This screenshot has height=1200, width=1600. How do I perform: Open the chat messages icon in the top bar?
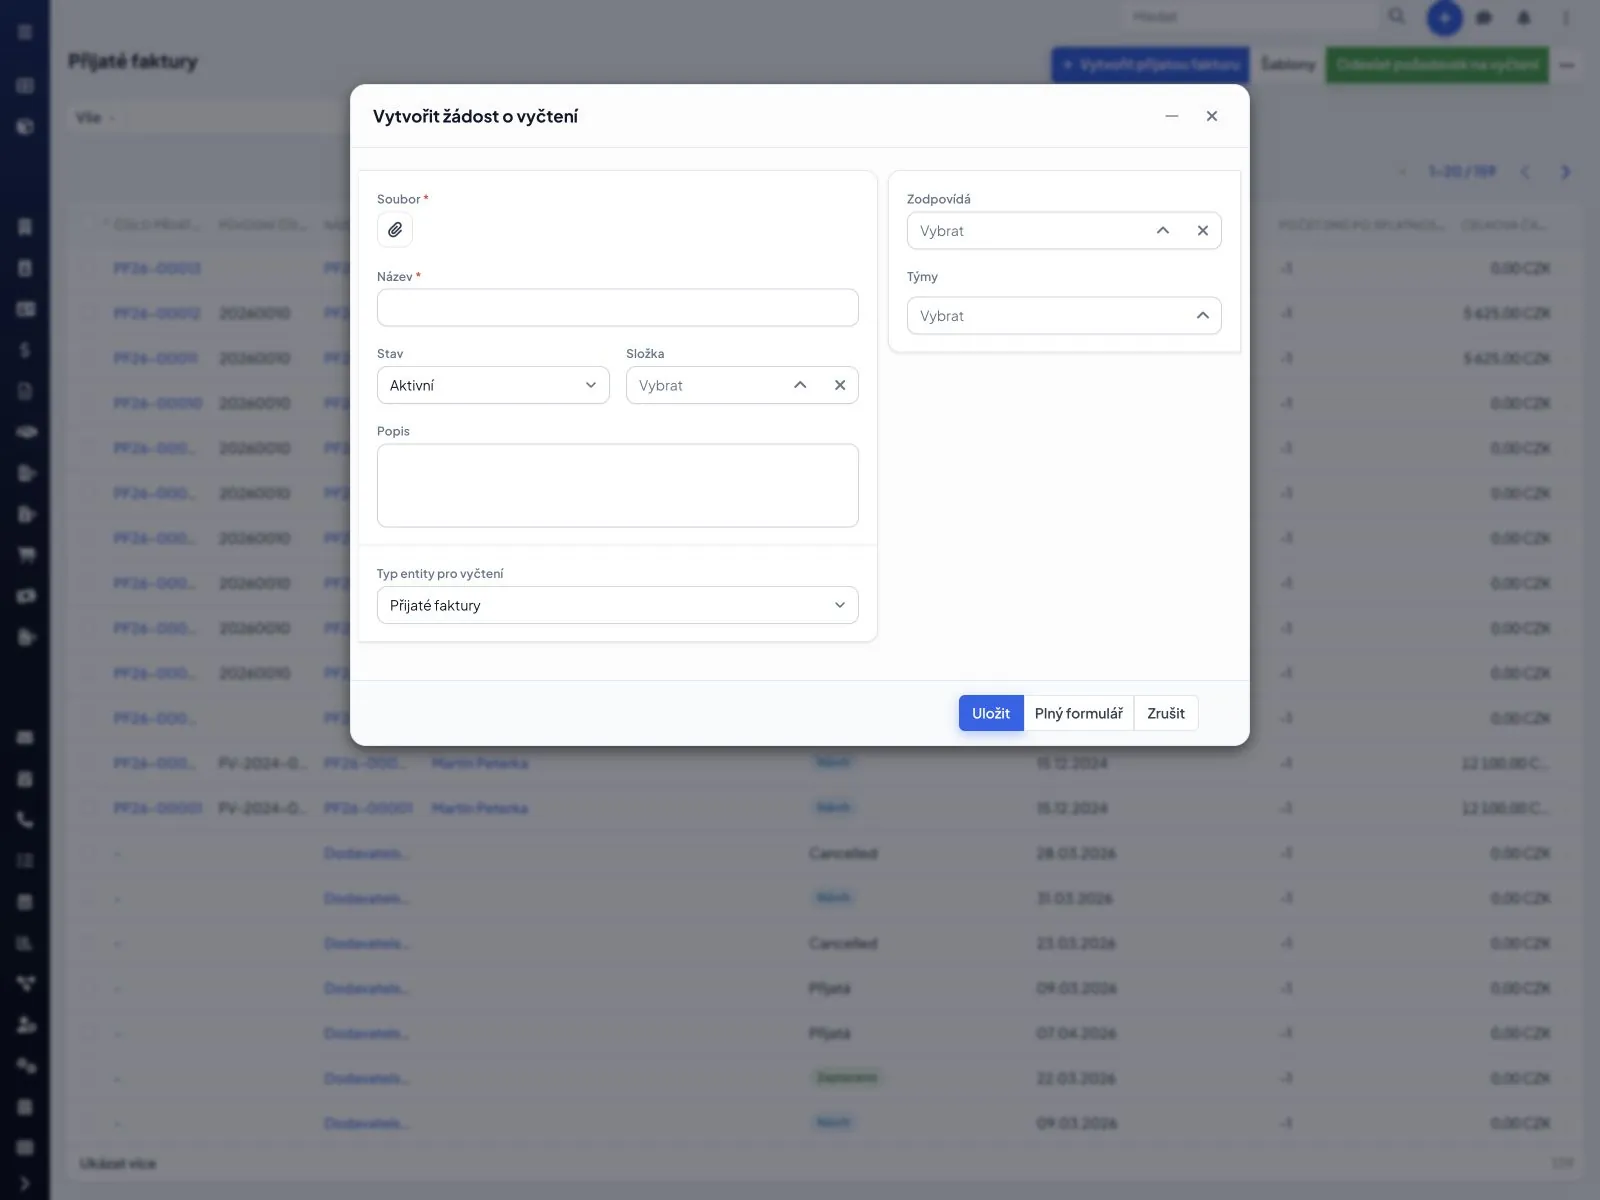1484,18
